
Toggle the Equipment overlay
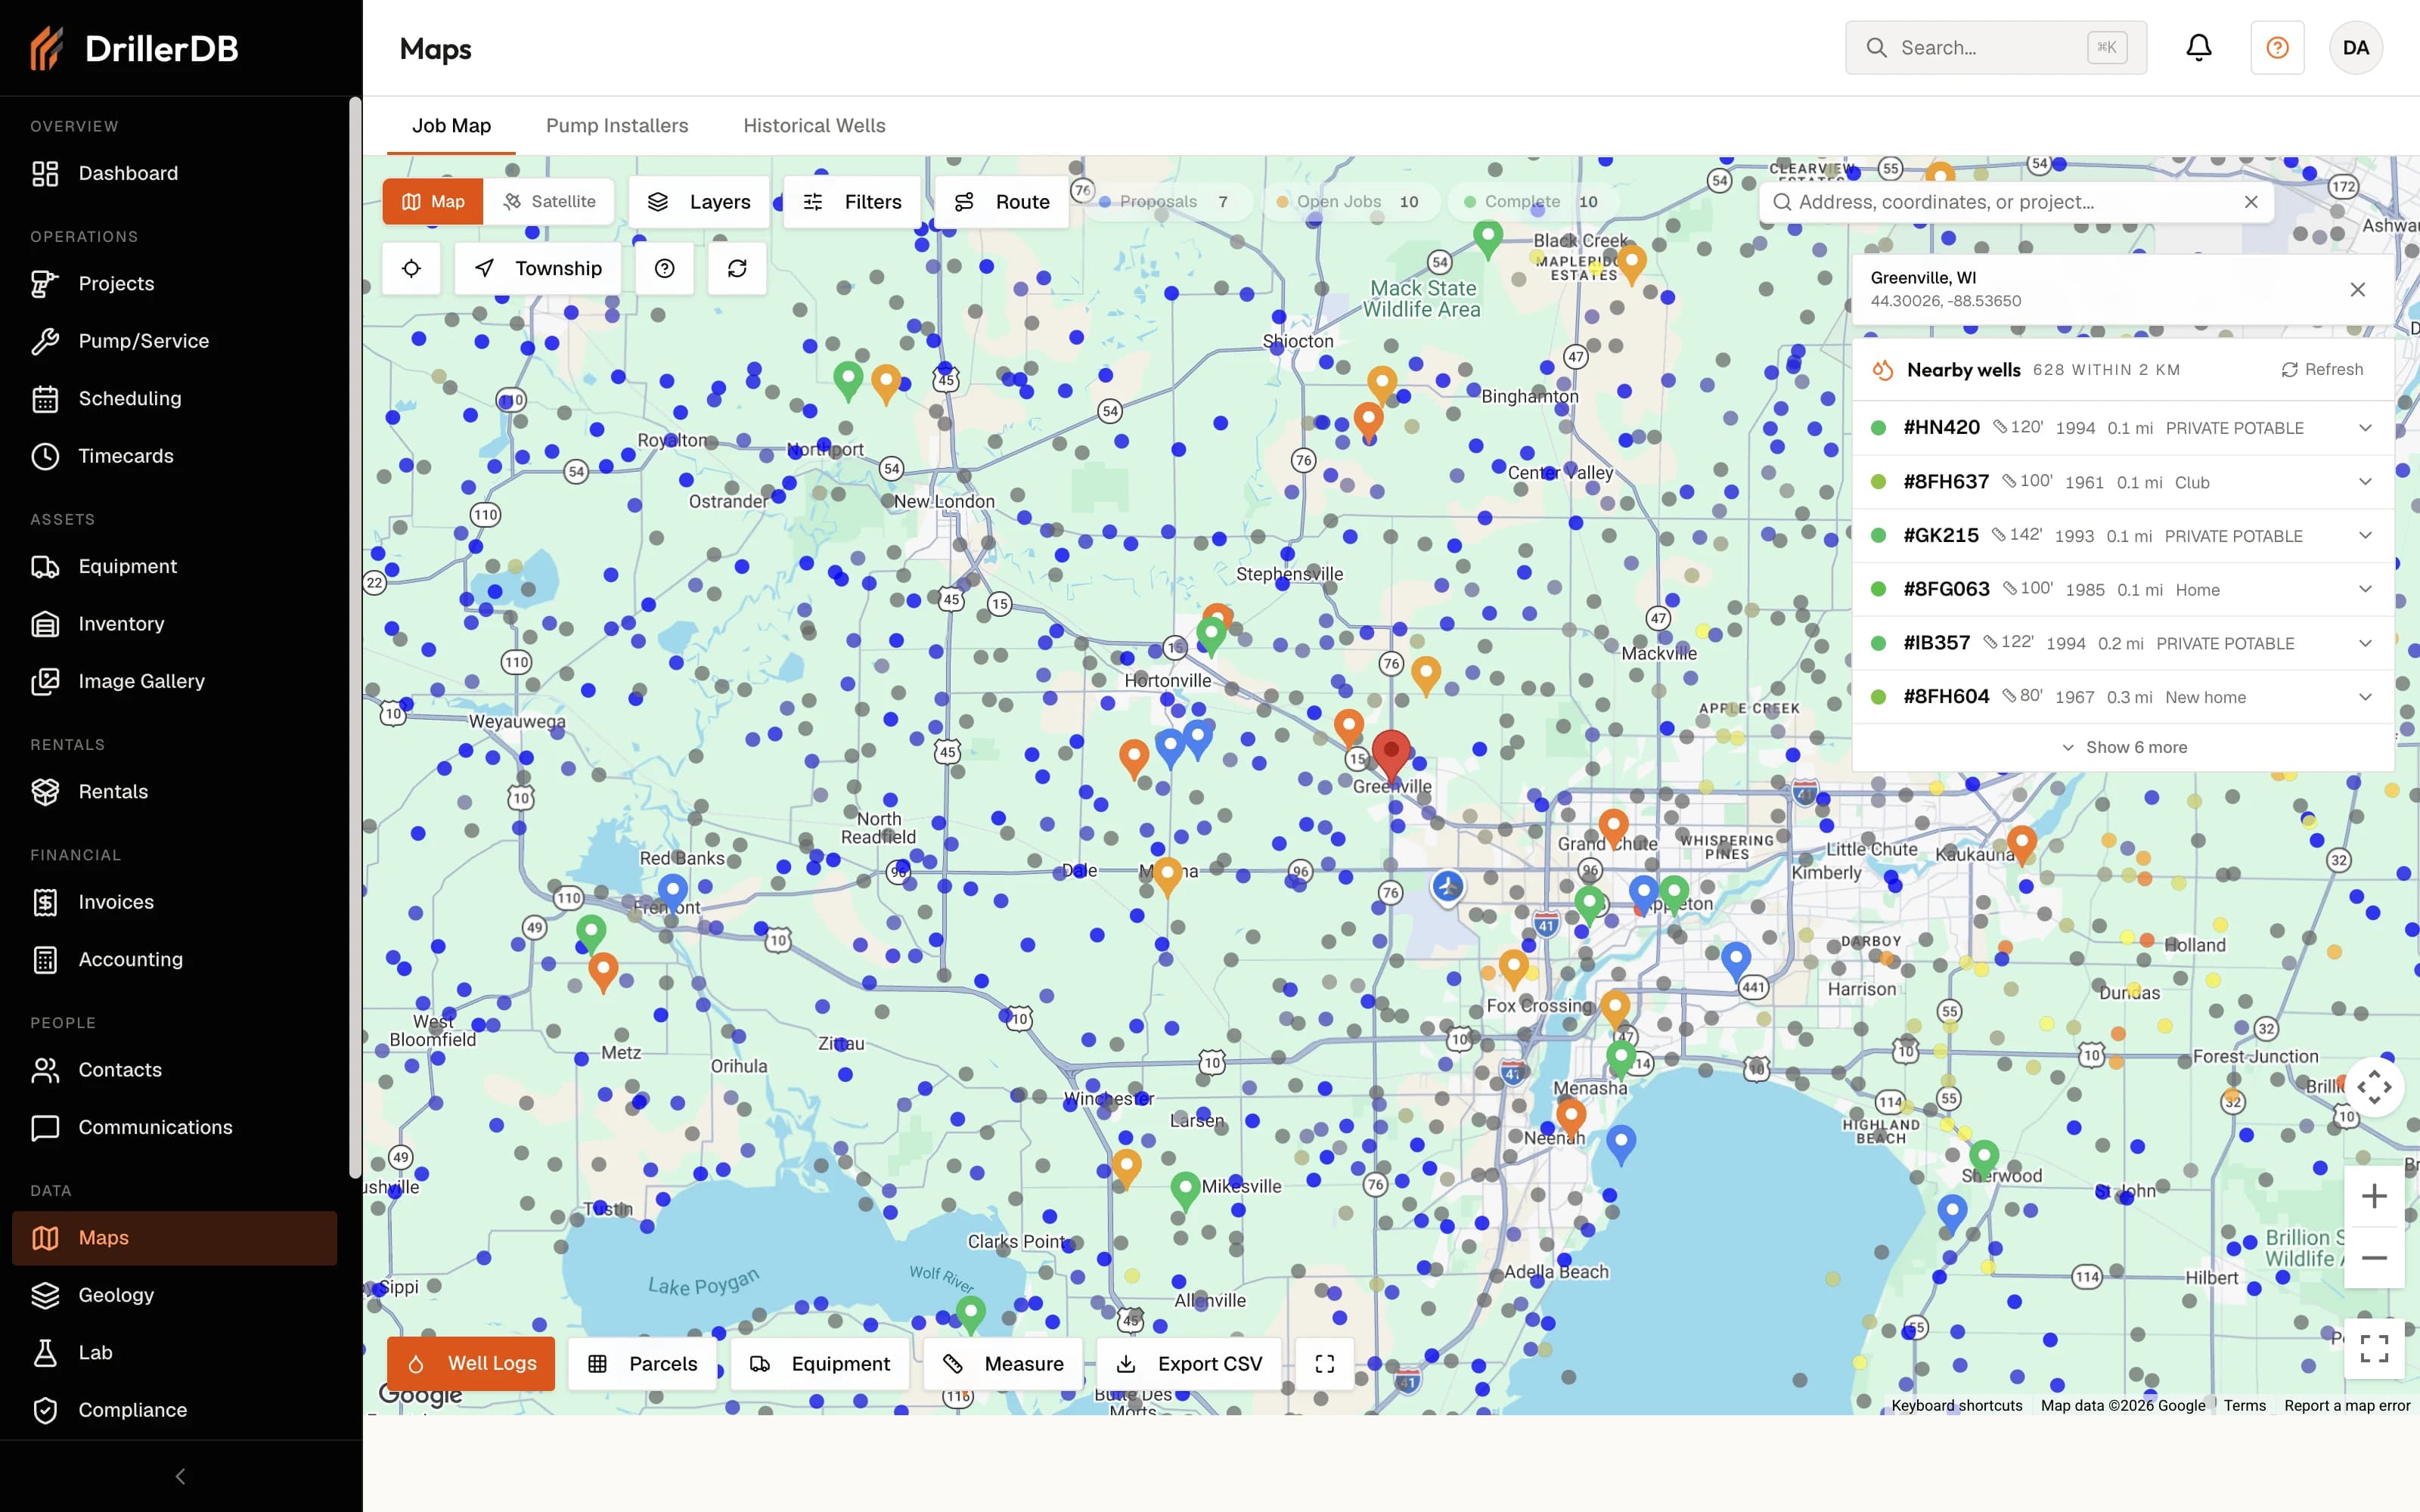click(x=820, y=1364)
